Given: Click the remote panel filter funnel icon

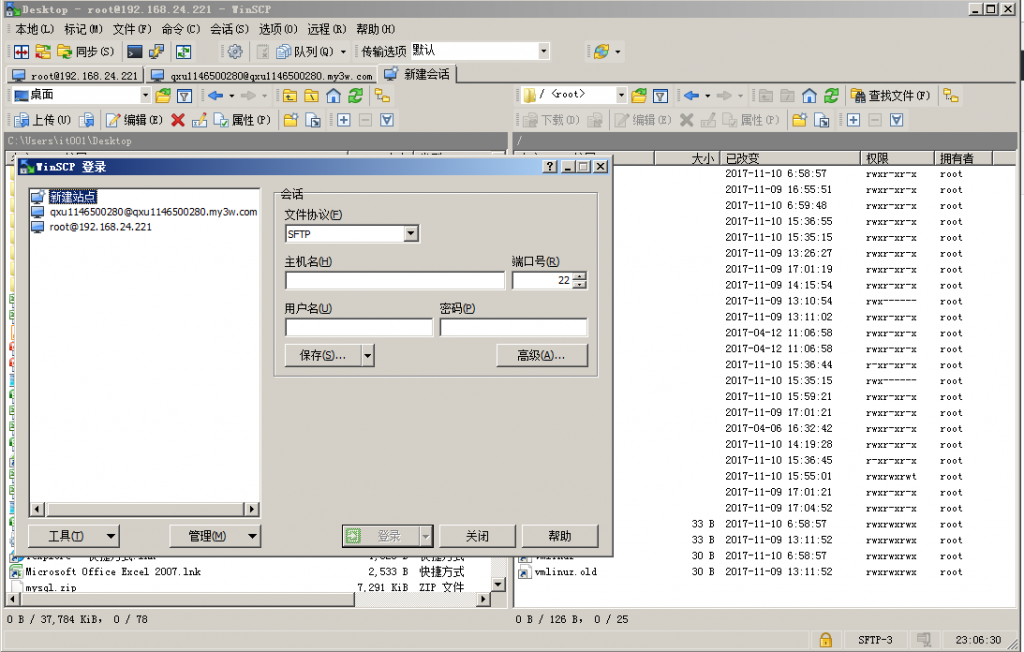Looking at the screenshot, I should (660, 96).
